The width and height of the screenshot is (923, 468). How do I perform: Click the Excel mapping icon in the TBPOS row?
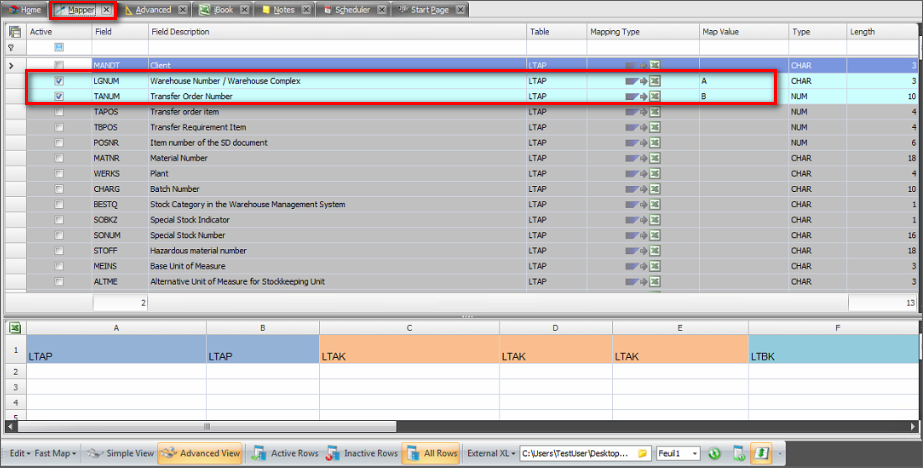coord(655,127)
